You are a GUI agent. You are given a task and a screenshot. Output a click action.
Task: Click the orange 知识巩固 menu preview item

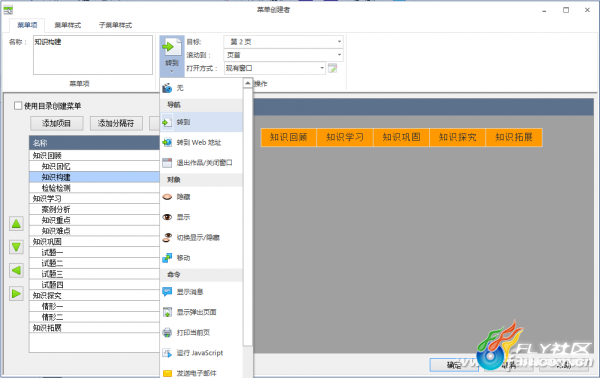tap(401, 137)
